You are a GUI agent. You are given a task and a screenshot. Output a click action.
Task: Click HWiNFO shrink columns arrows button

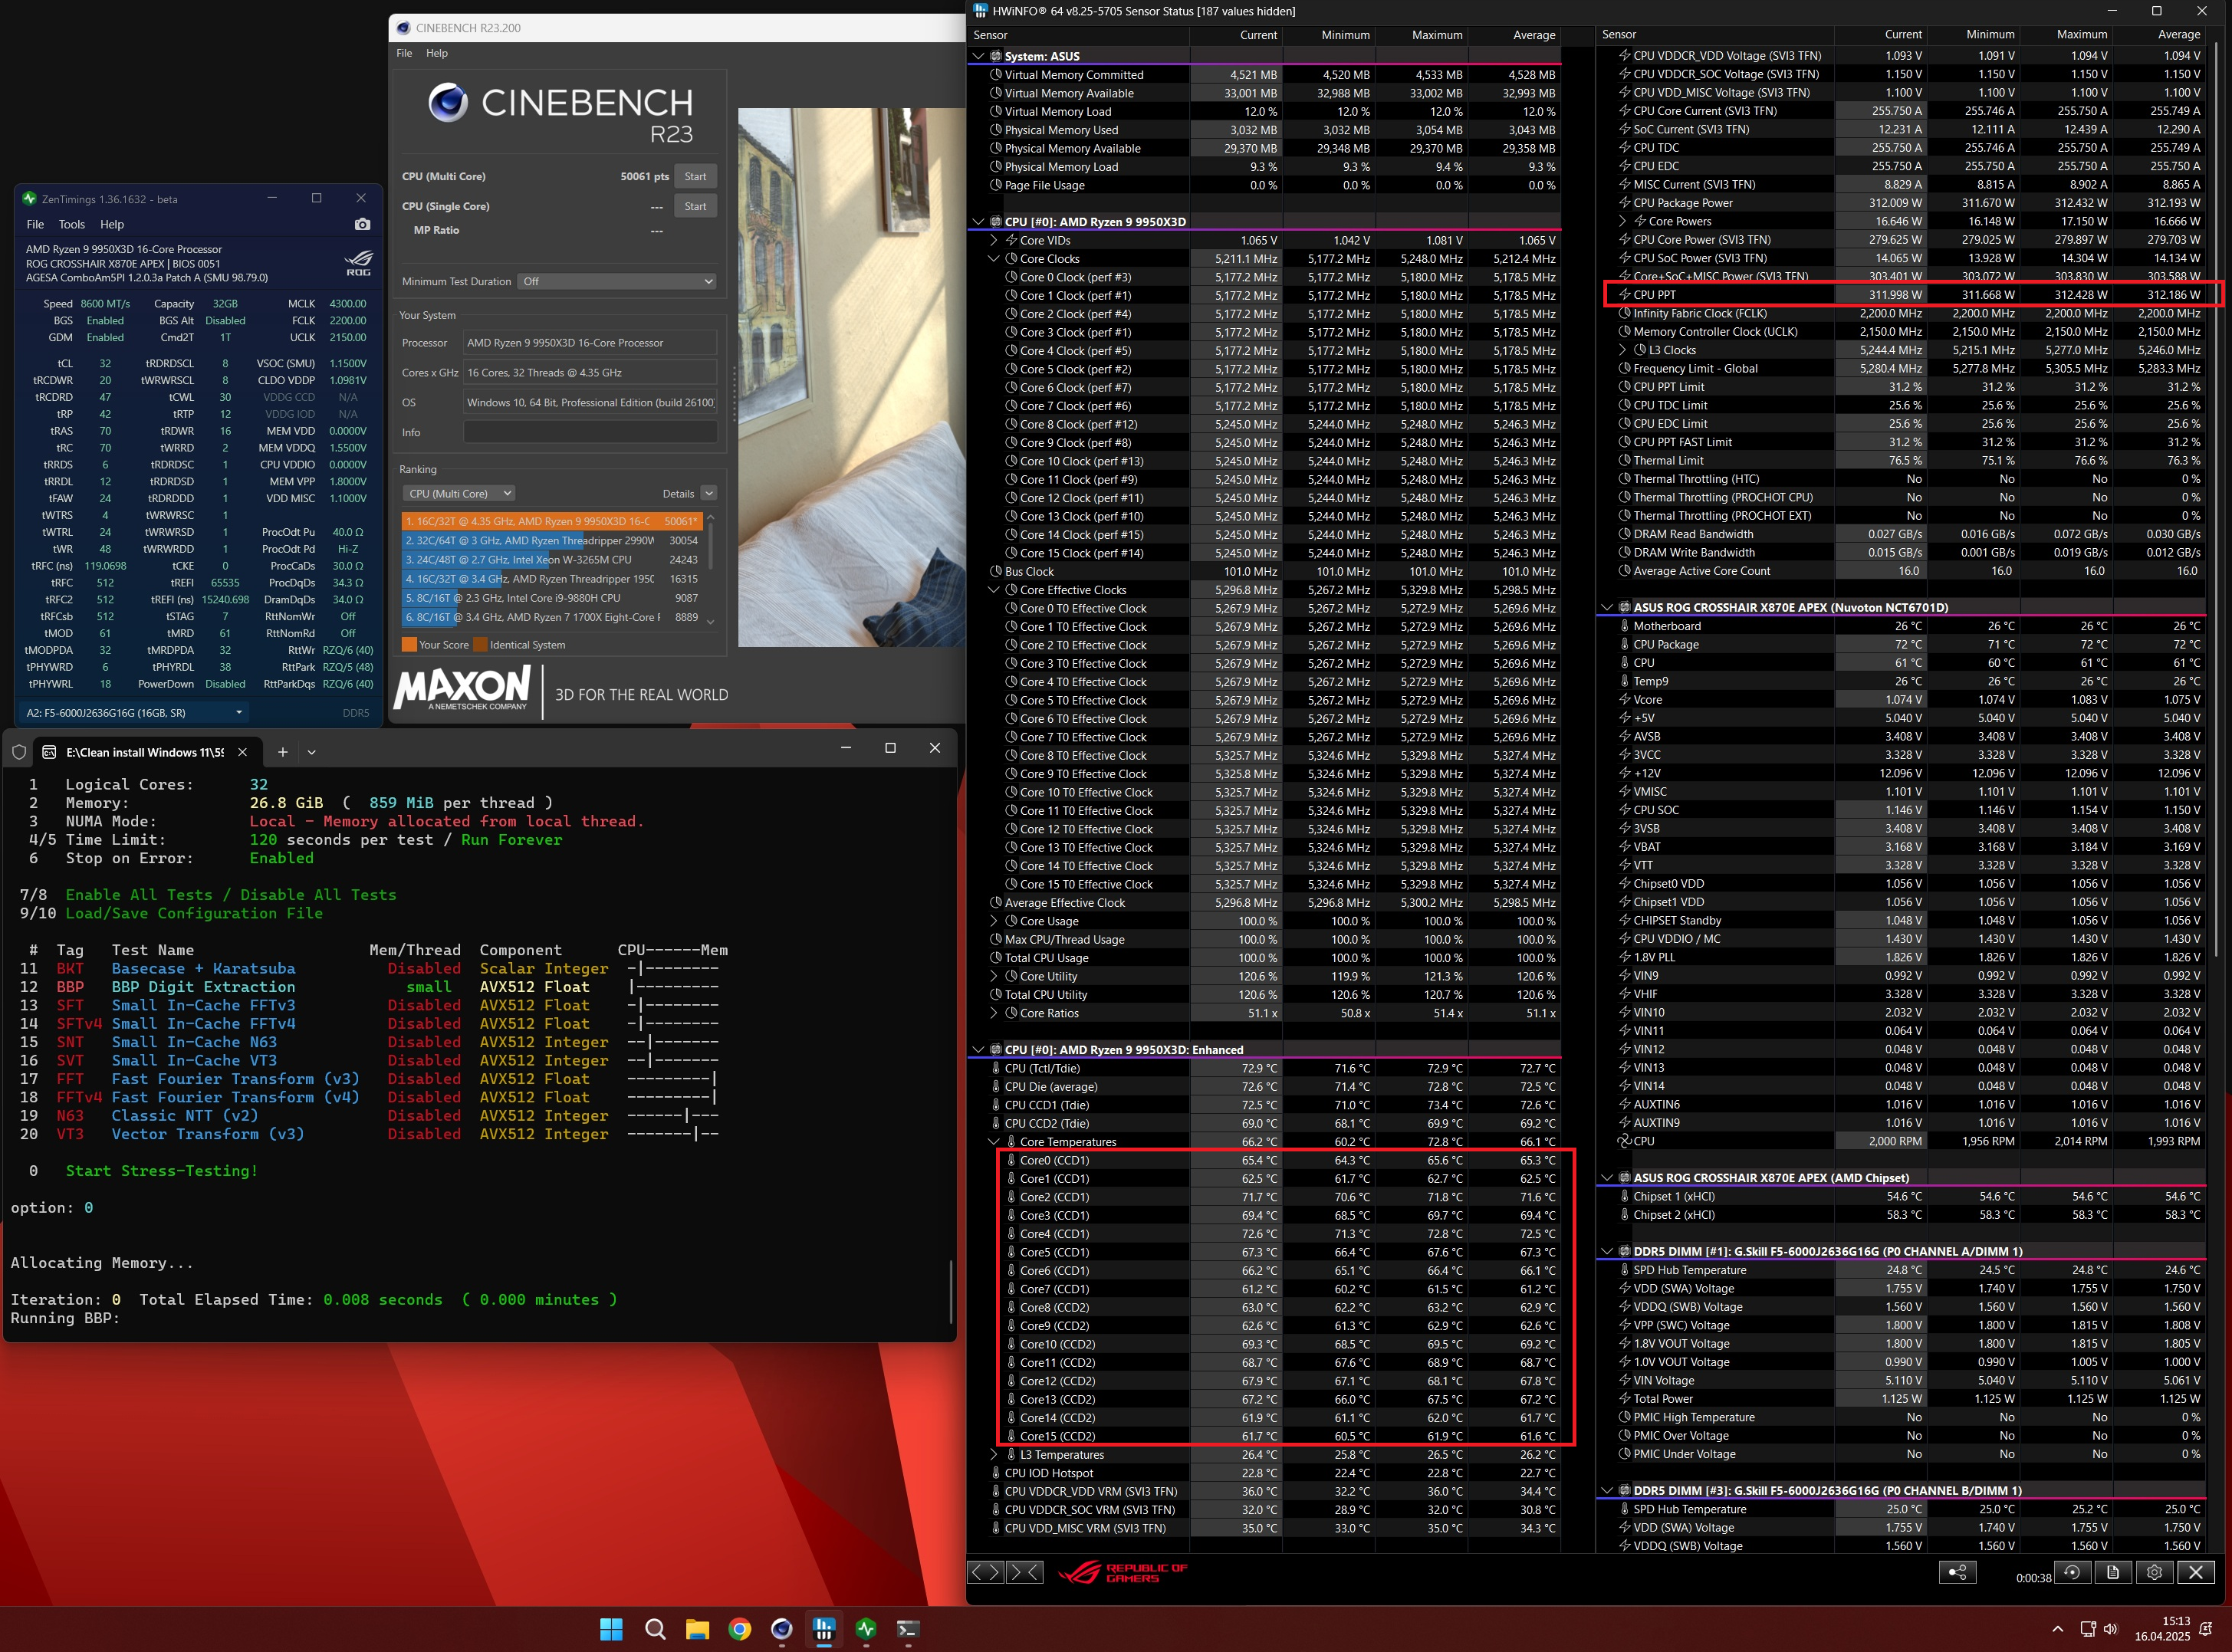(x=1024, y=1572)
